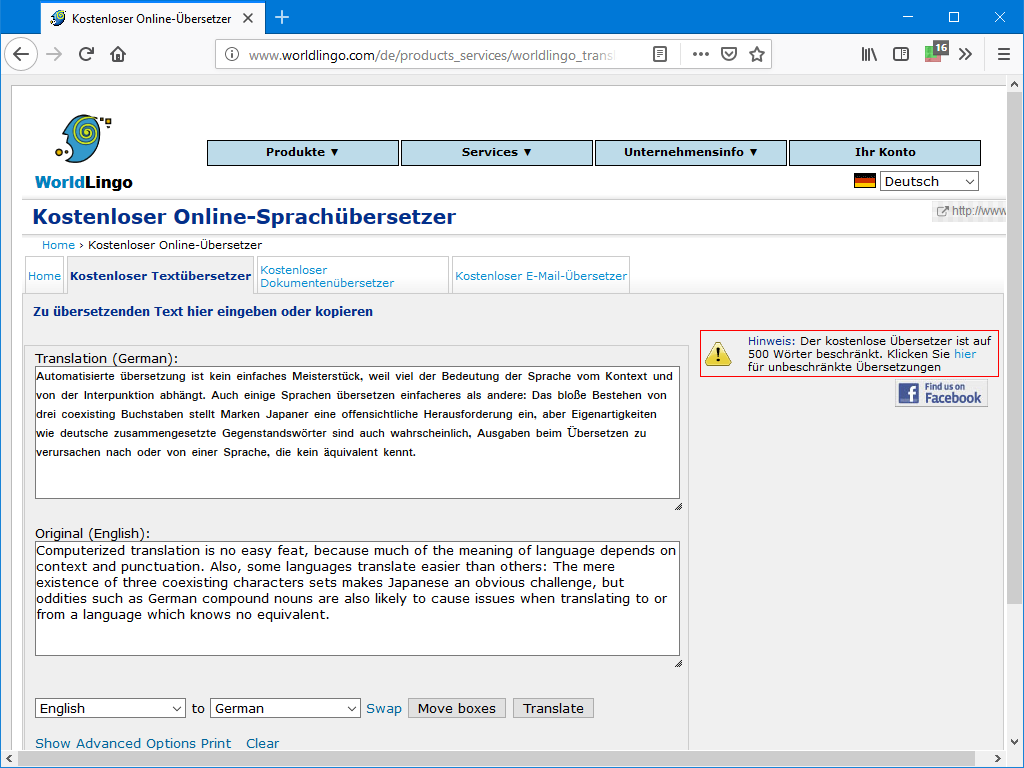
Task: Click the browser forward arrow
Action: tap(54, 54)
